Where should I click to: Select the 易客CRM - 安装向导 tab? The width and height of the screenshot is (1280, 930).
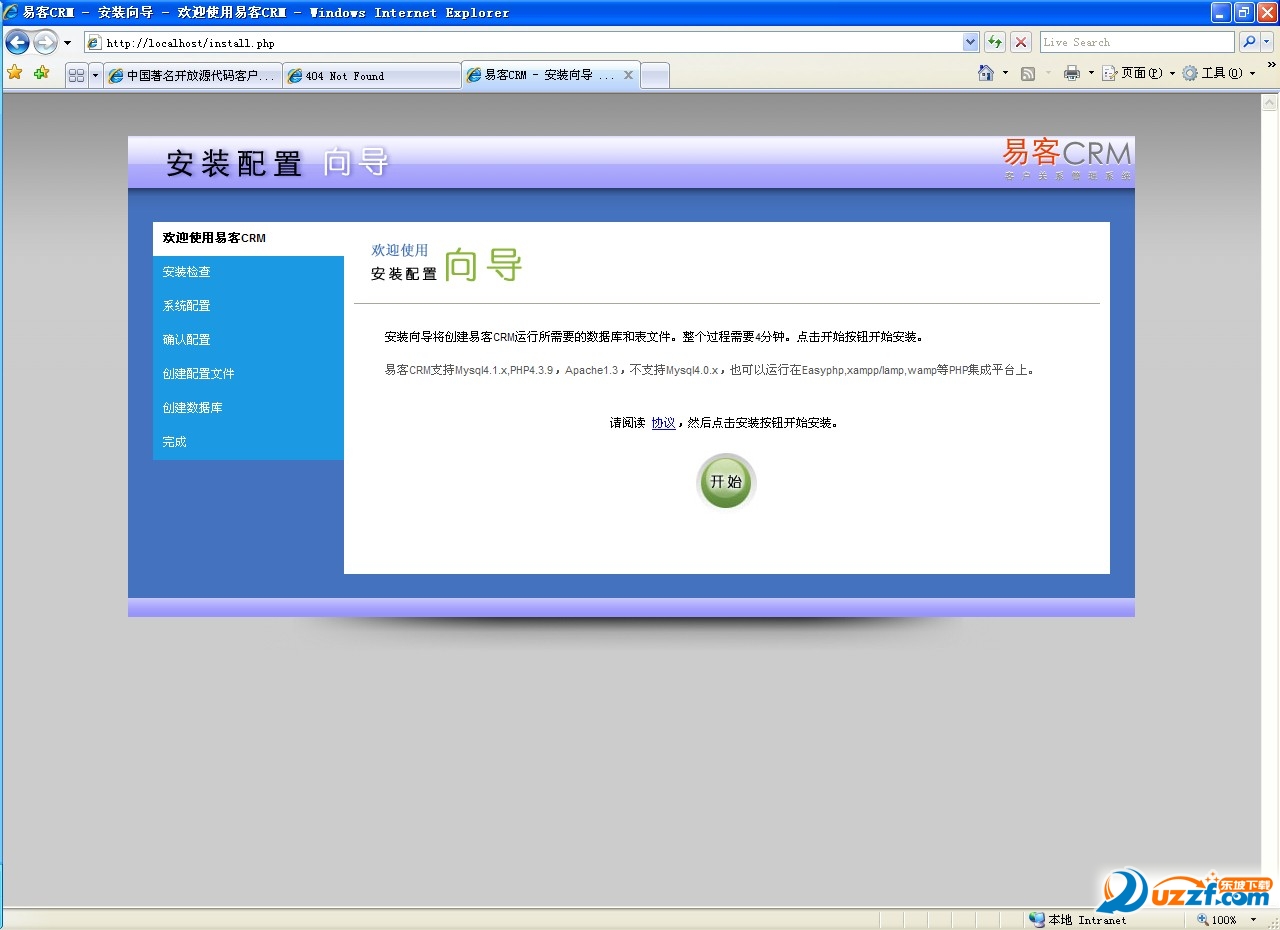(550, 75)
